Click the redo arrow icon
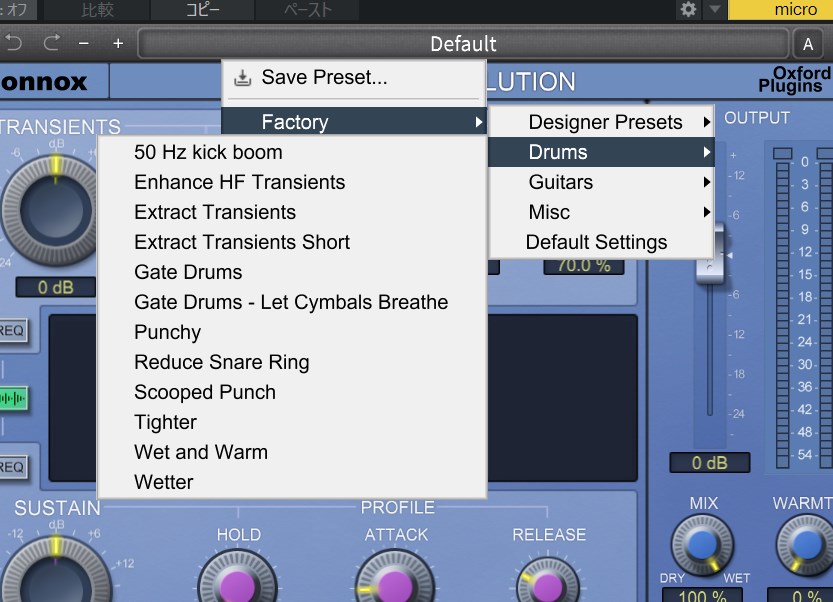 coord(51,43)
